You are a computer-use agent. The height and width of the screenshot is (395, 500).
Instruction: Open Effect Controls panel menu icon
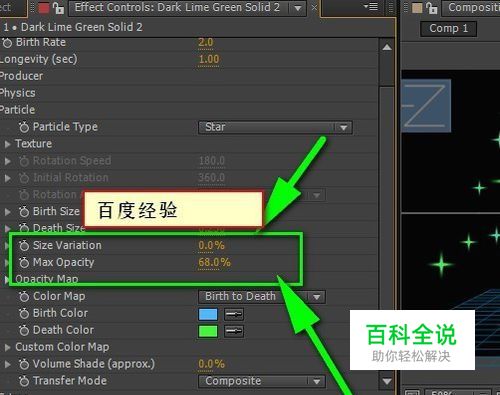tap(371, 7)
